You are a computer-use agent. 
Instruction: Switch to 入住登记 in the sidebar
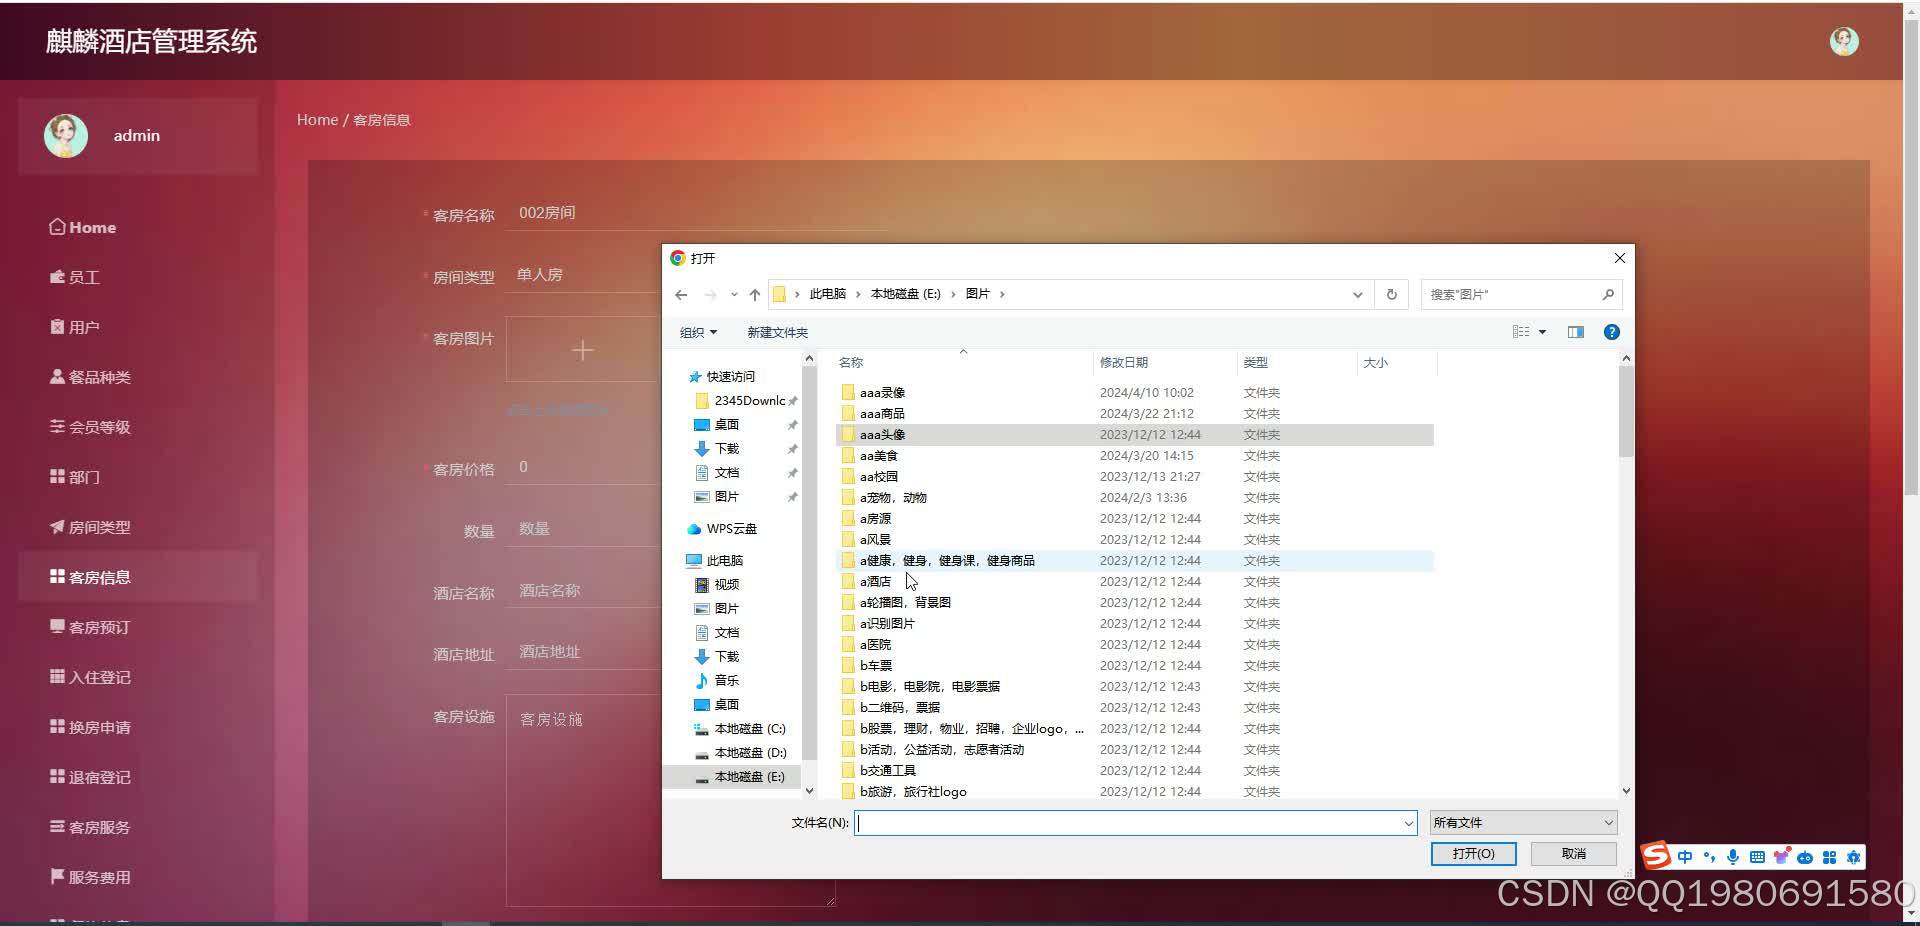(x=98, y=677)
